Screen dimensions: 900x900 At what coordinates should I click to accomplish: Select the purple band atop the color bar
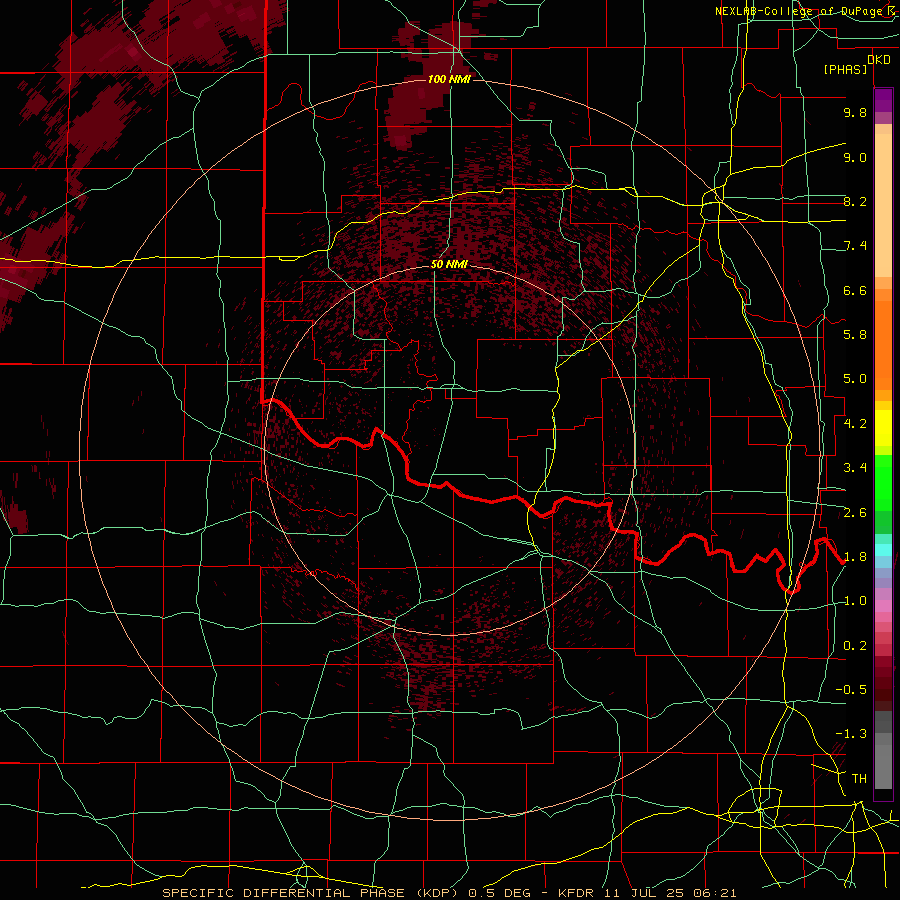coord(883,100)
